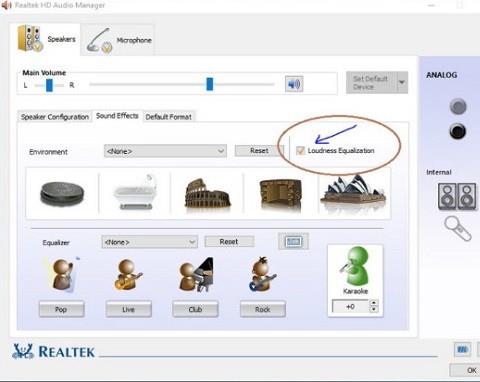Open the Environment dropdown list

[x=165, y=151]
